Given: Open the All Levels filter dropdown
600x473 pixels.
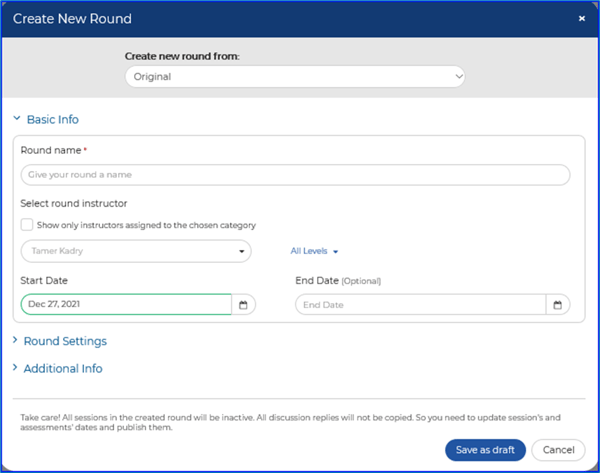Looking at the screenshot, I should (314, 251).
